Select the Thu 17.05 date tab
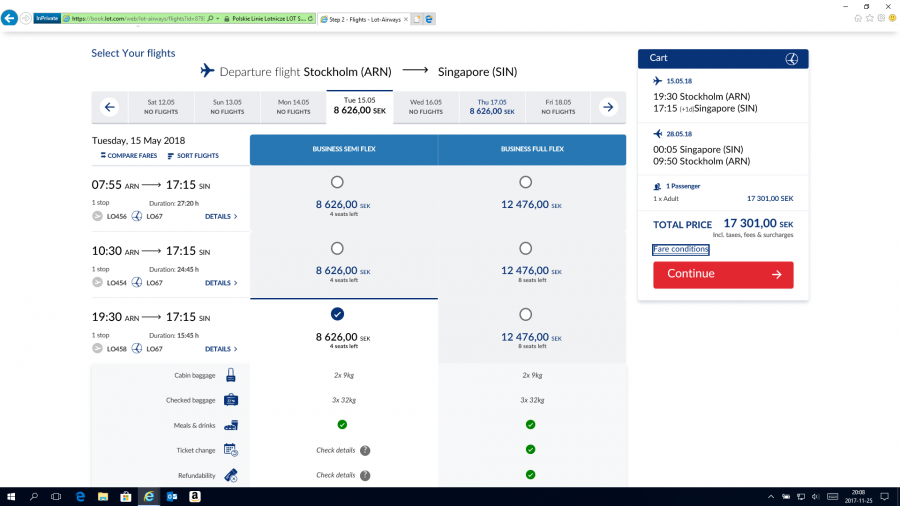This screenshot has height=506, width=900. [x=492, y=107]
